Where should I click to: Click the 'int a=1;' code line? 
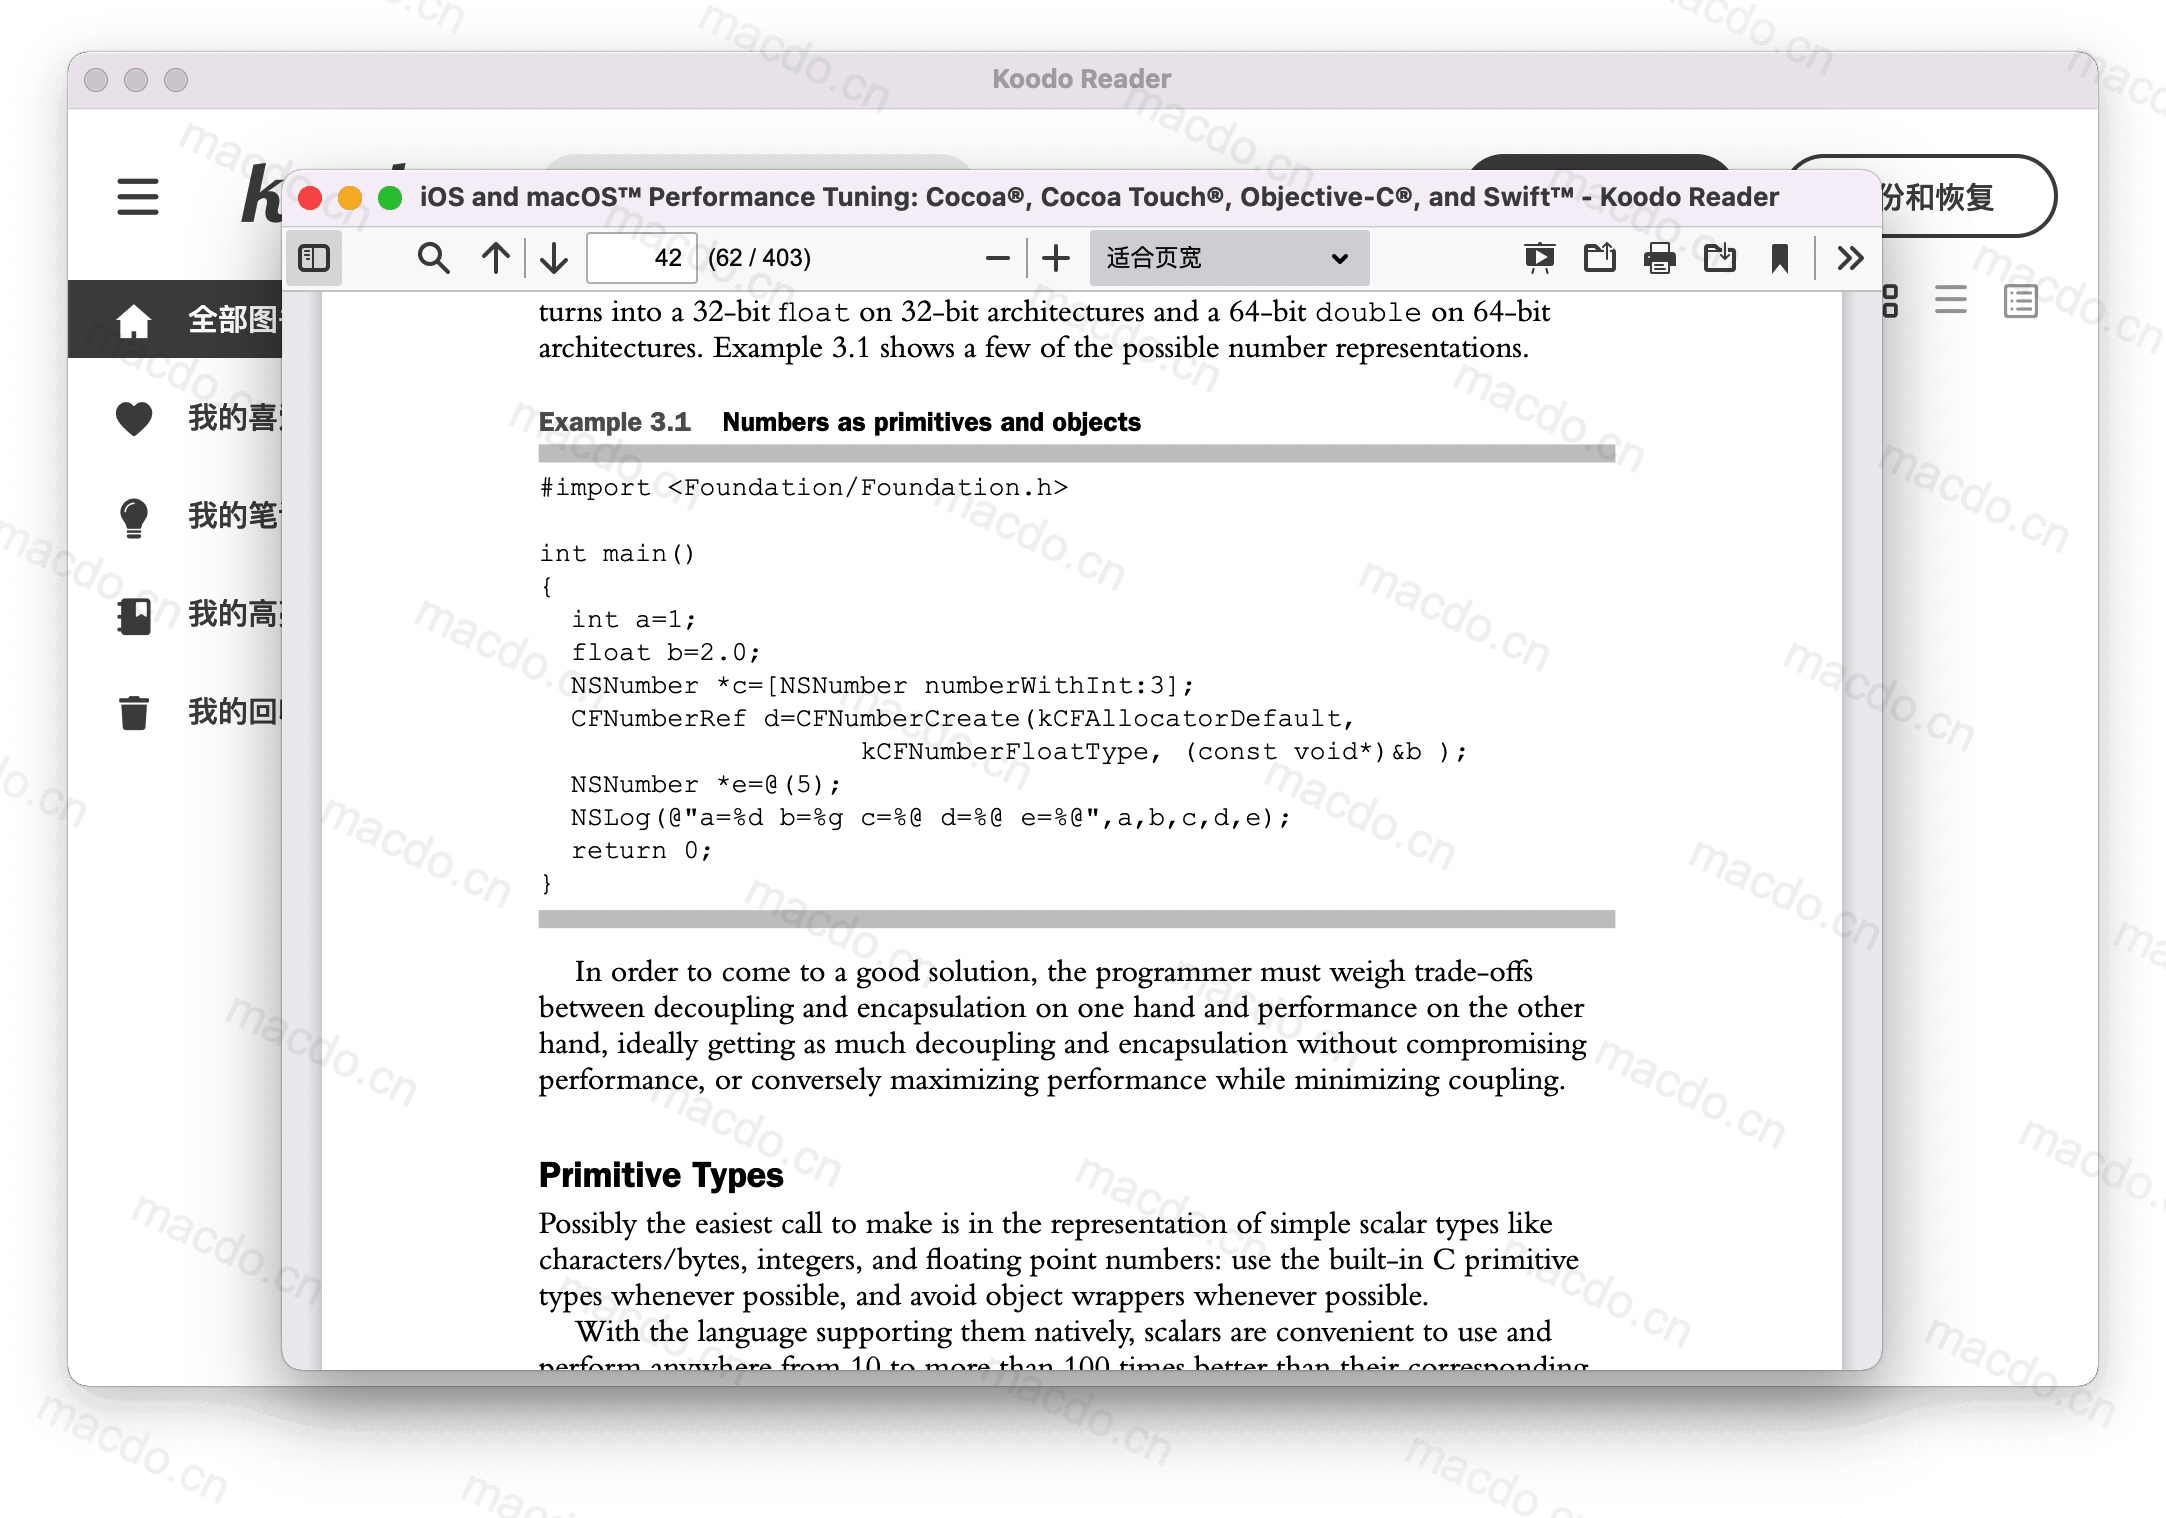coord(633,619)
